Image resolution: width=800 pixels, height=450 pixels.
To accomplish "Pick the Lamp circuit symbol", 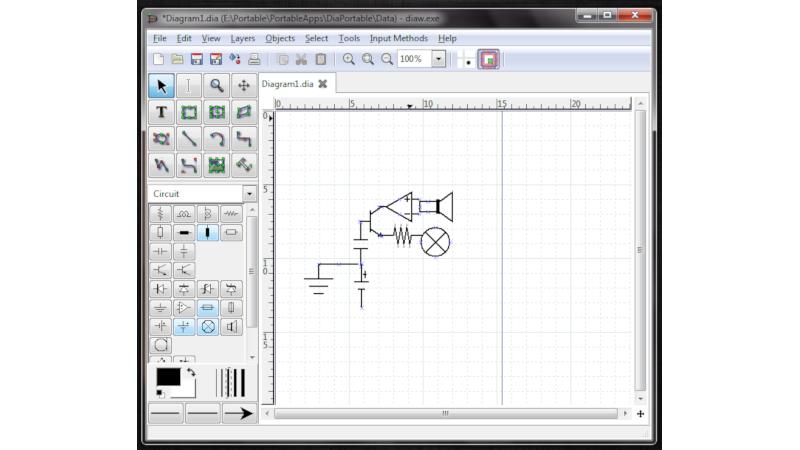I will [208, 327].
